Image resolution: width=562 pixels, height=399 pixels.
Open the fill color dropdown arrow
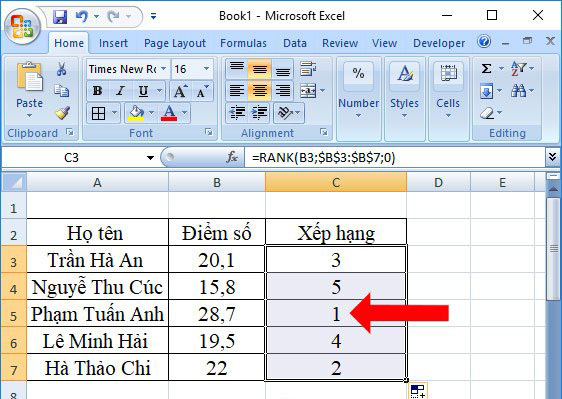click(152, 113)
